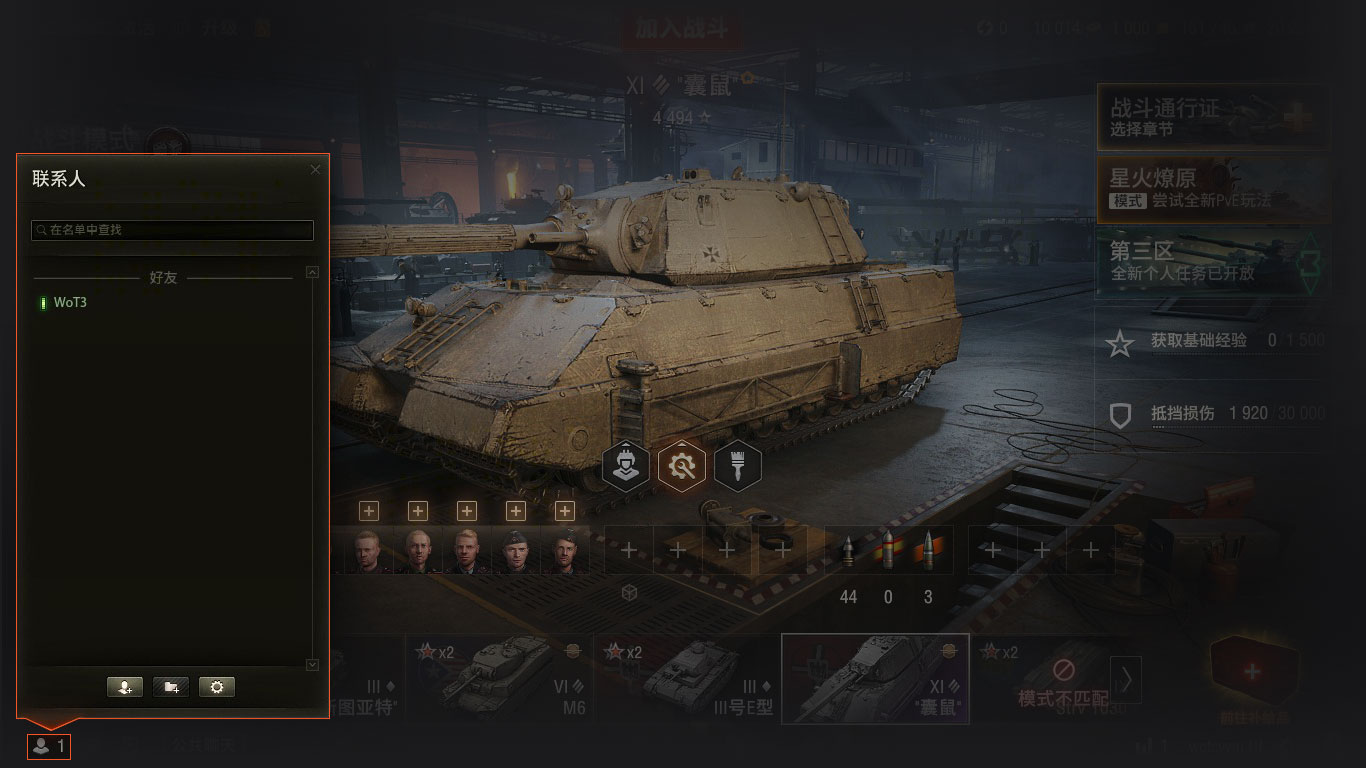Open the 星火燎原 PvE mode banner
The image size is (1366, 768).
[1214, 189]
